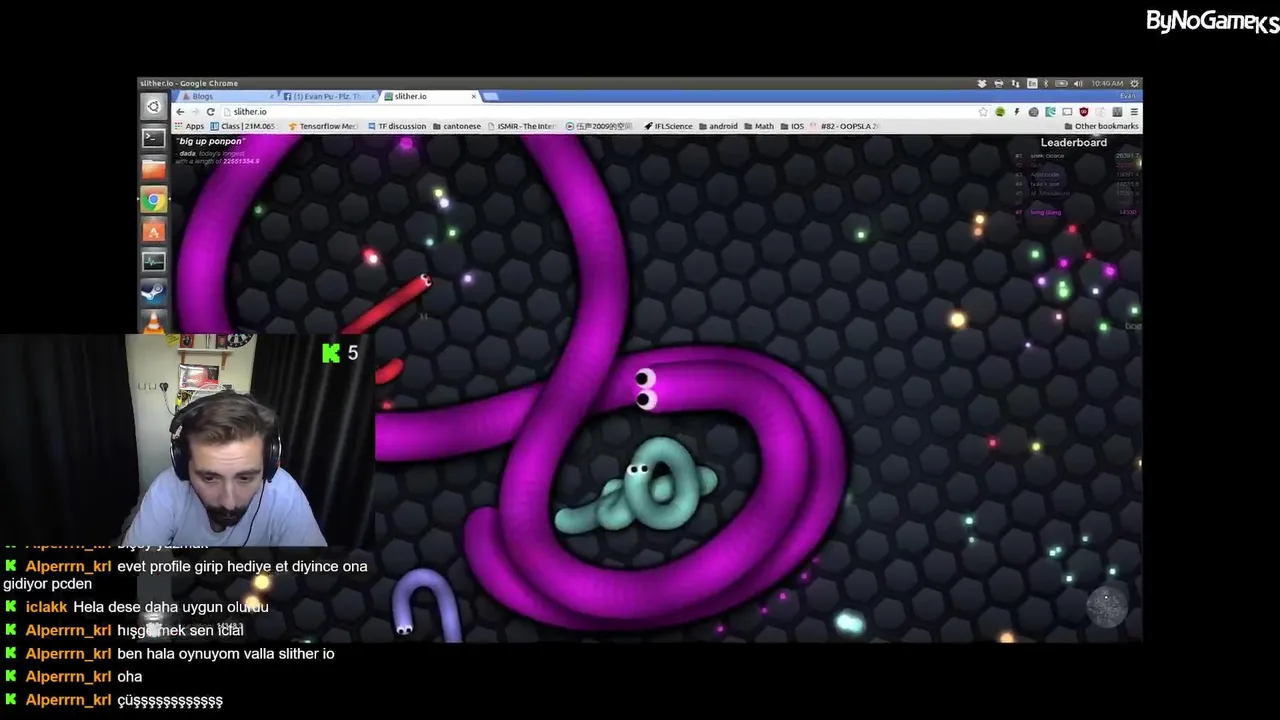Click the lightning bolt extension icon

1017,112
